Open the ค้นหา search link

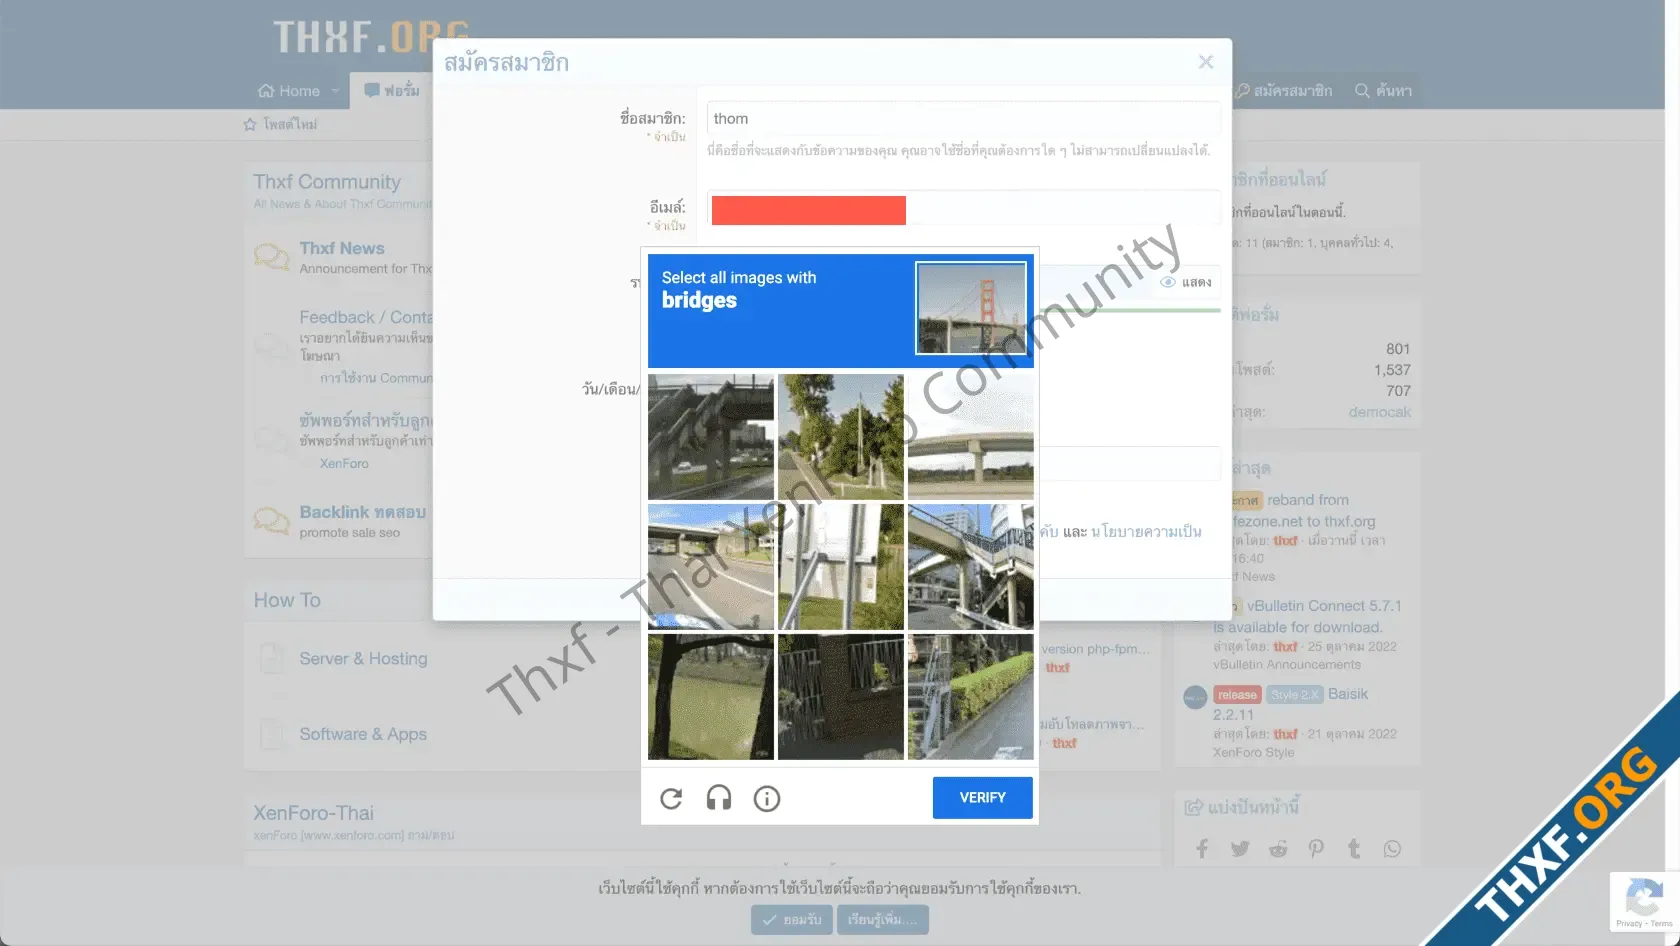click(1384, 91)
